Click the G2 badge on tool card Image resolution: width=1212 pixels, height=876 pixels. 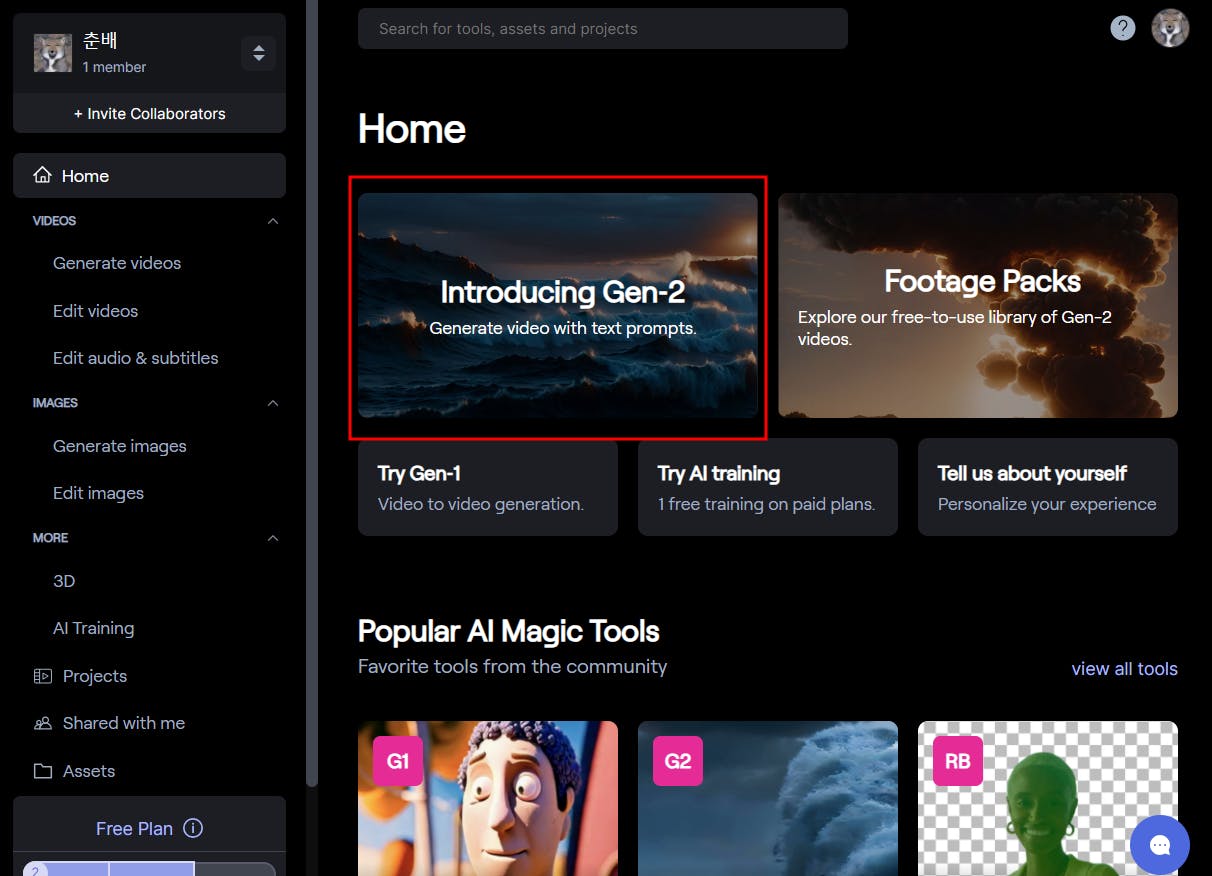pos(678,761)
